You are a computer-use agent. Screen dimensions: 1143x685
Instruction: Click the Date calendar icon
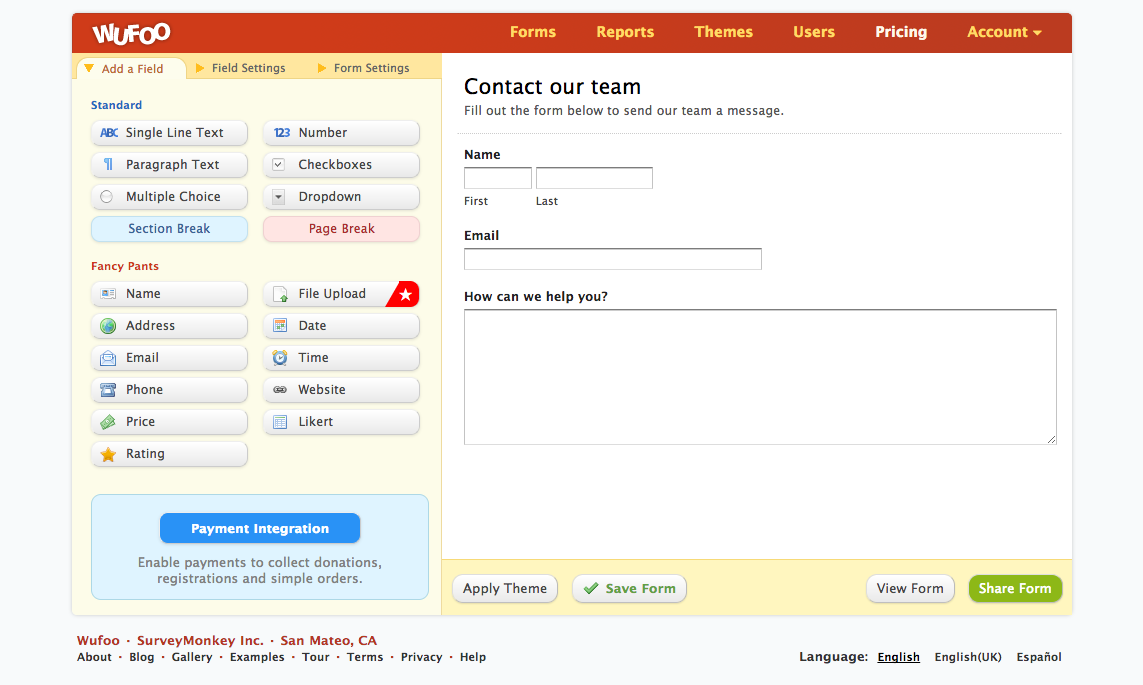(280, 326)
